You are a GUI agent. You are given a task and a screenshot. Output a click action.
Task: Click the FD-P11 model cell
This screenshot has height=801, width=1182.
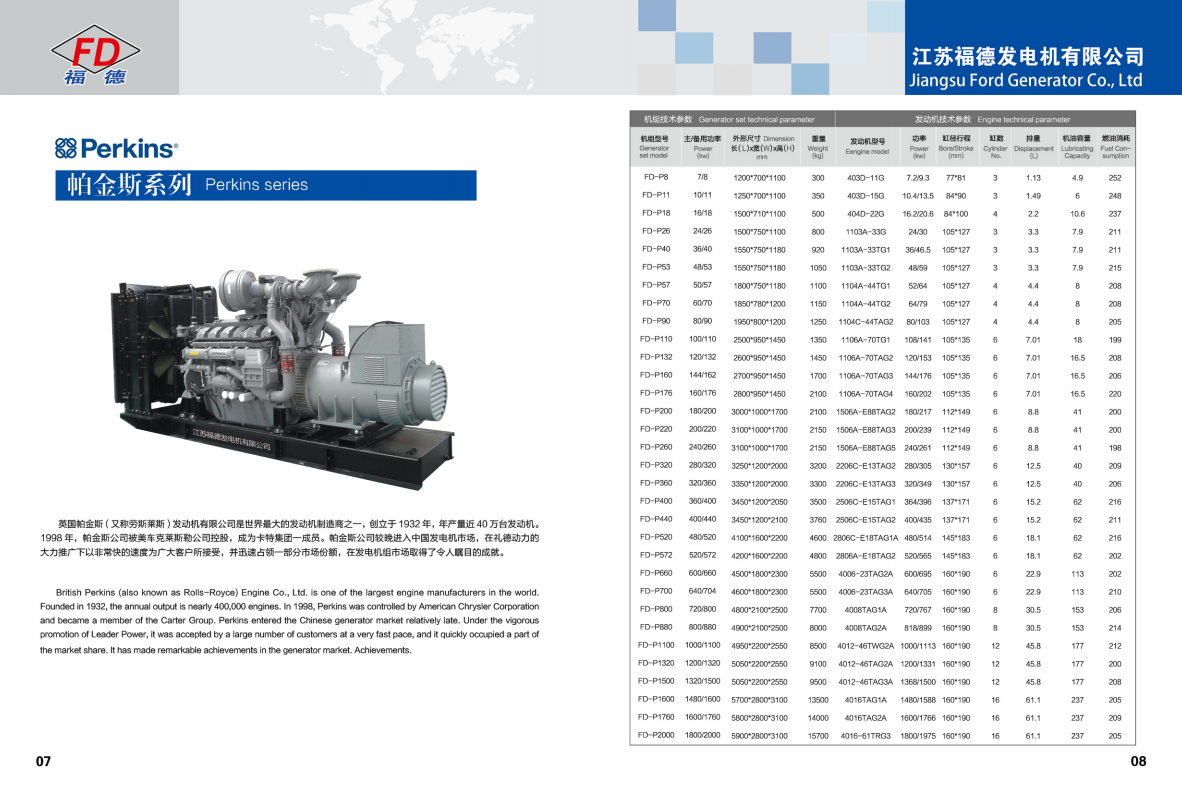[x=656, y=195]
